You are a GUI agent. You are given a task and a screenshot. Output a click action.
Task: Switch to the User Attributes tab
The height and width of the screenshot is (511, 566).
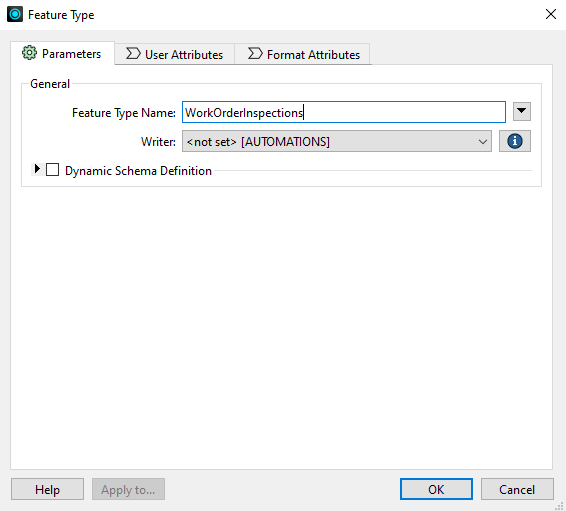coord(175,54)
